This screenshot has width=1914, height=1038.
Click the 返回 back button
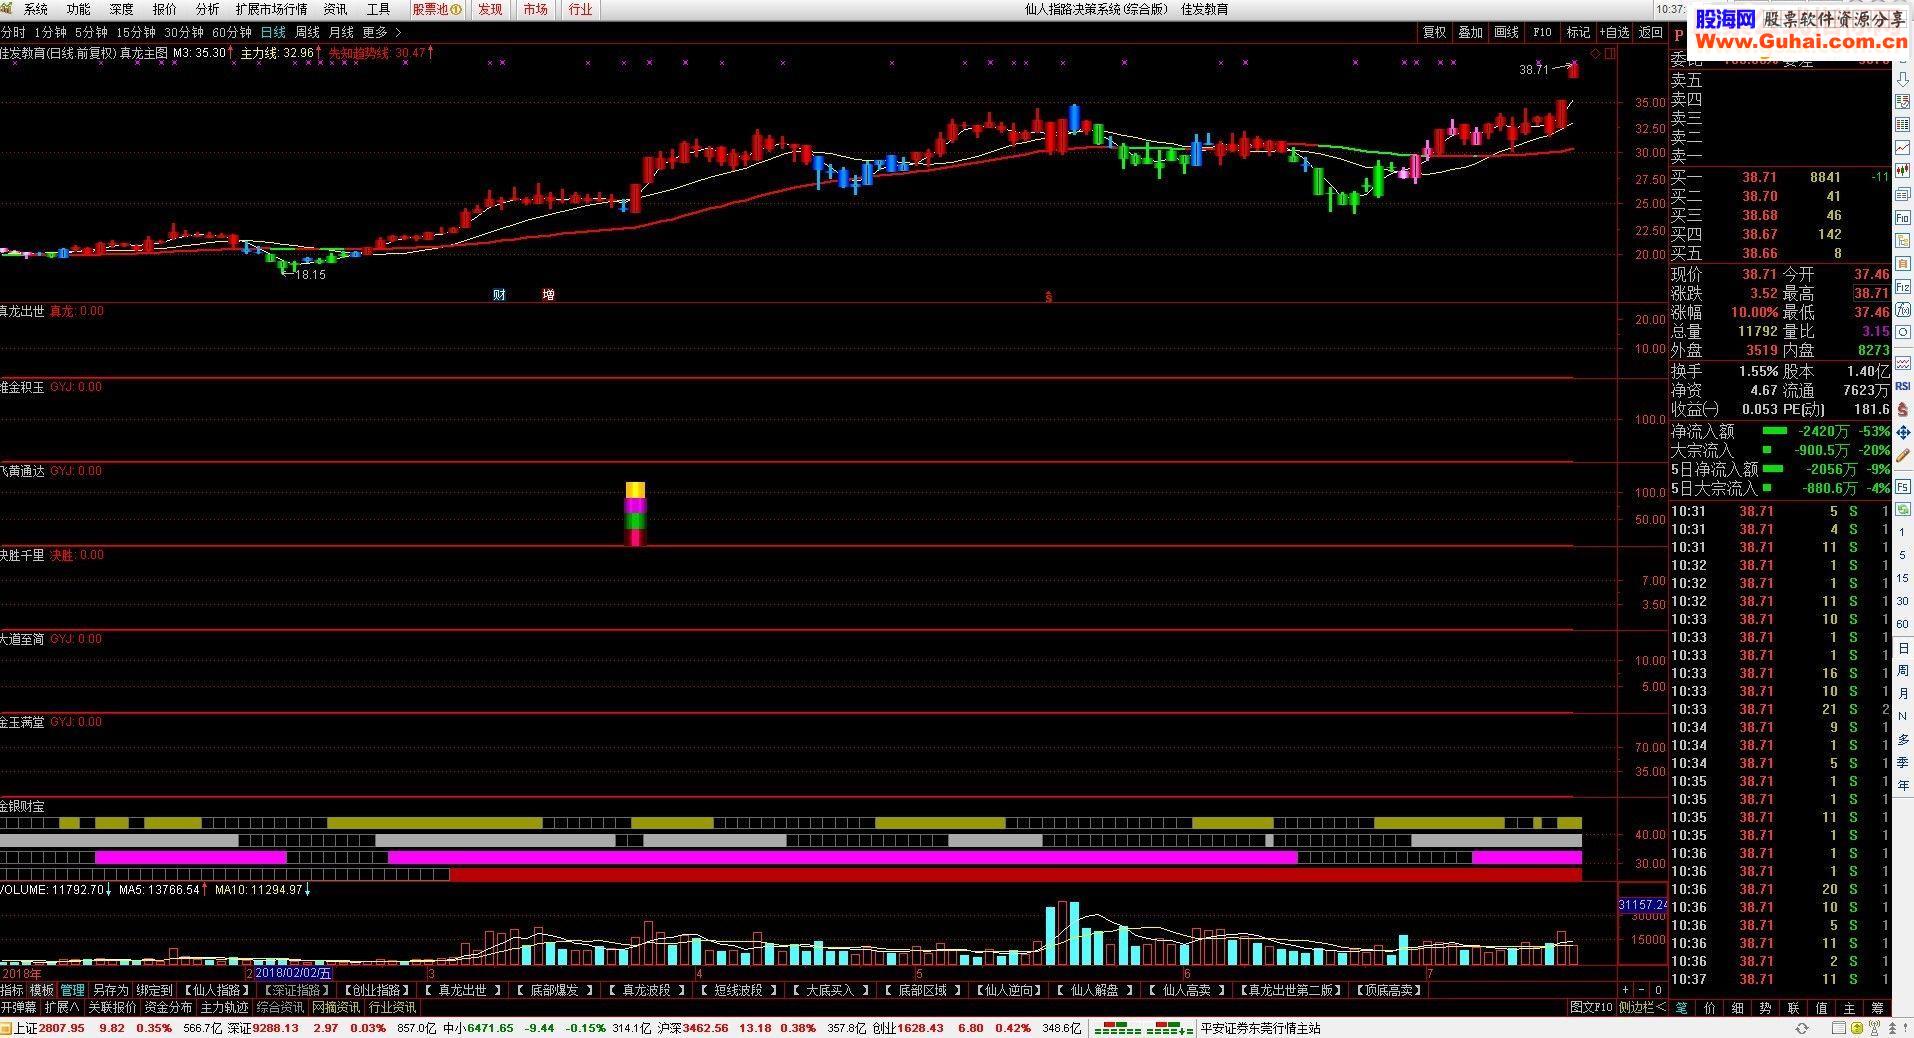[x=1650, y=33]
